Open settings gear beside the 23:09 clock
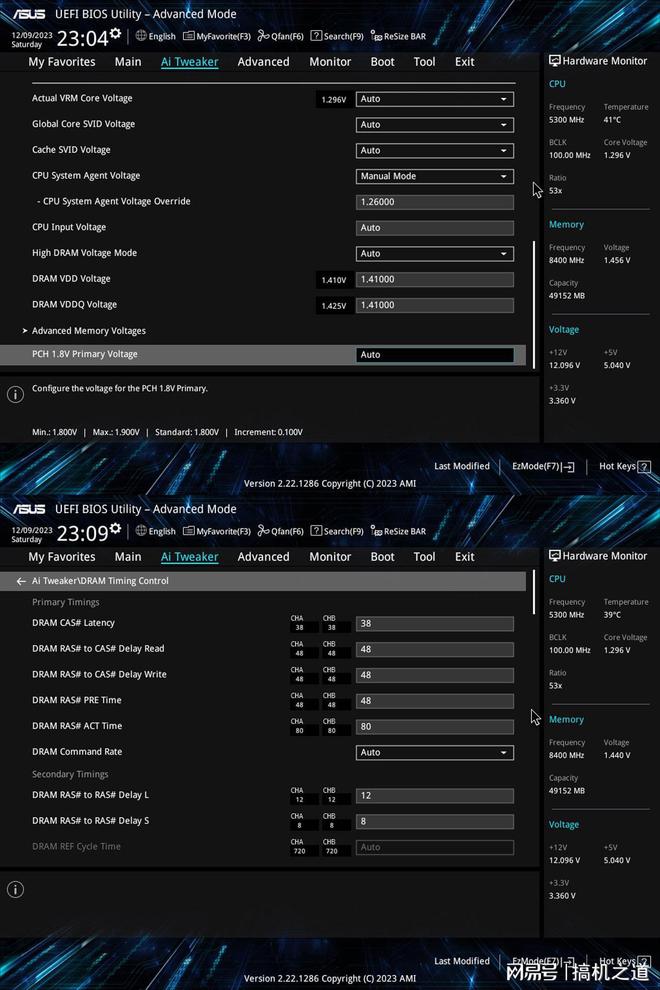This screenshot has width=660, height=990. [115, 528]
